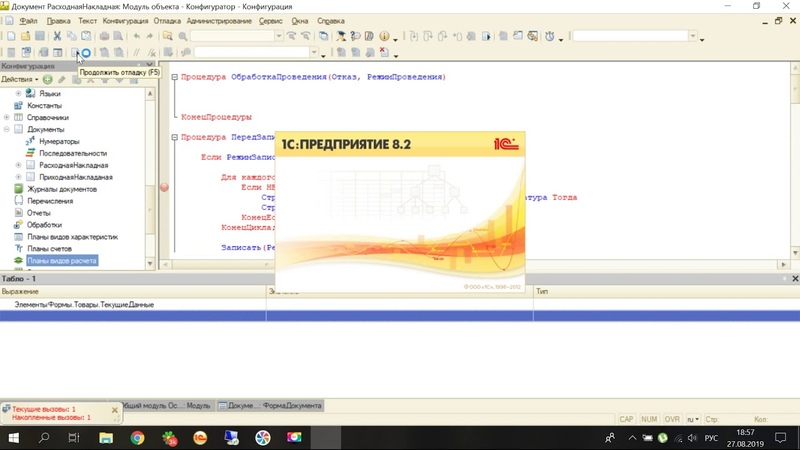Click the Copy toolbar icon
800x450 pixels.
(71, 36)
